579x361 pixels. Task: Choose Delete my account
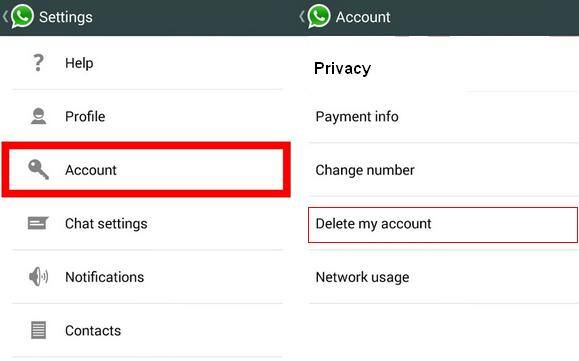443,224
